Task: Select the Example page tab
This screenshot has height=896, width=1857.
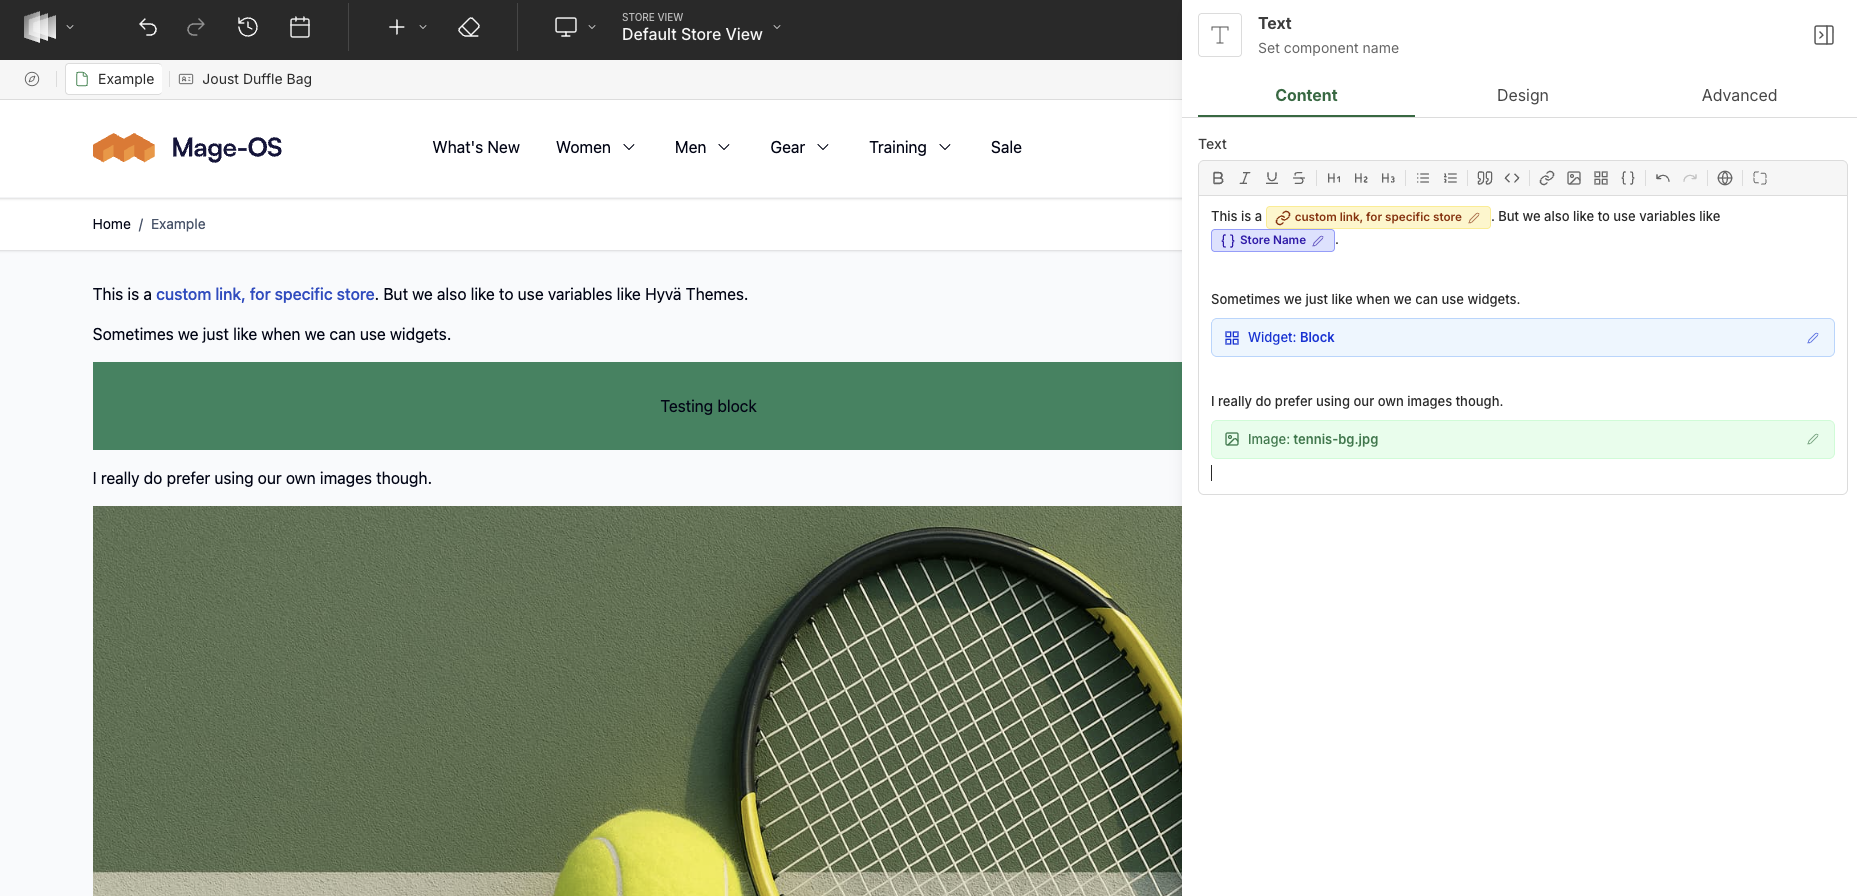Action: point(114,79)
